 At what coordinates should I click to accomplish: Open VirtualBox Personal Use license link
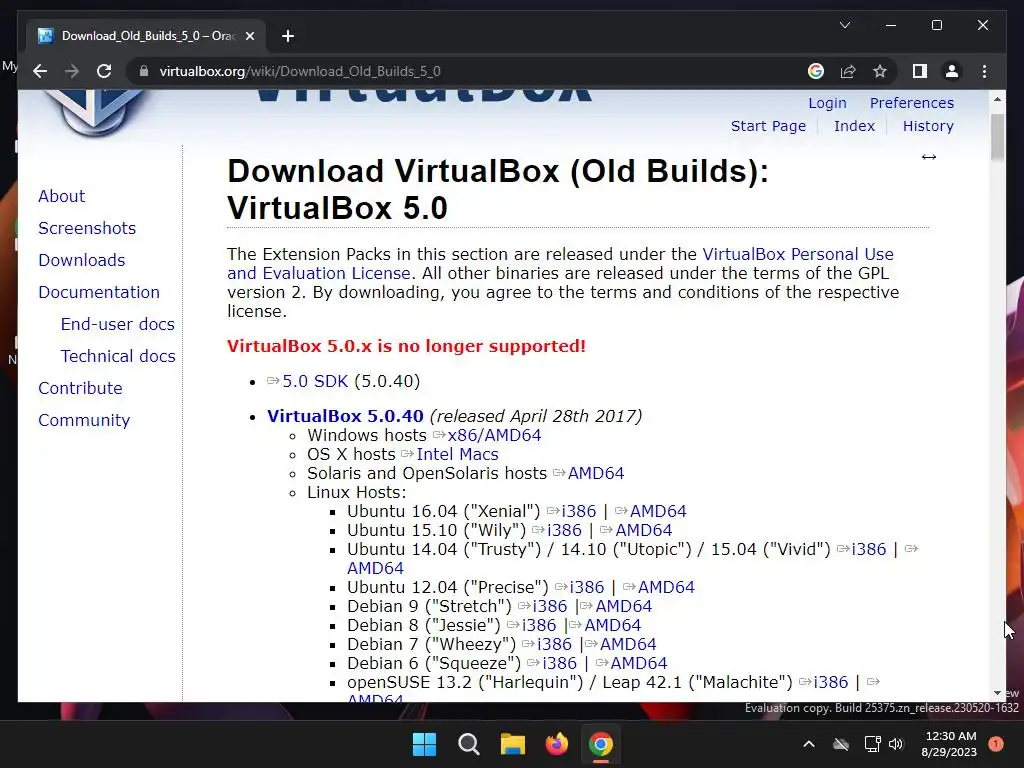[798, 254]
